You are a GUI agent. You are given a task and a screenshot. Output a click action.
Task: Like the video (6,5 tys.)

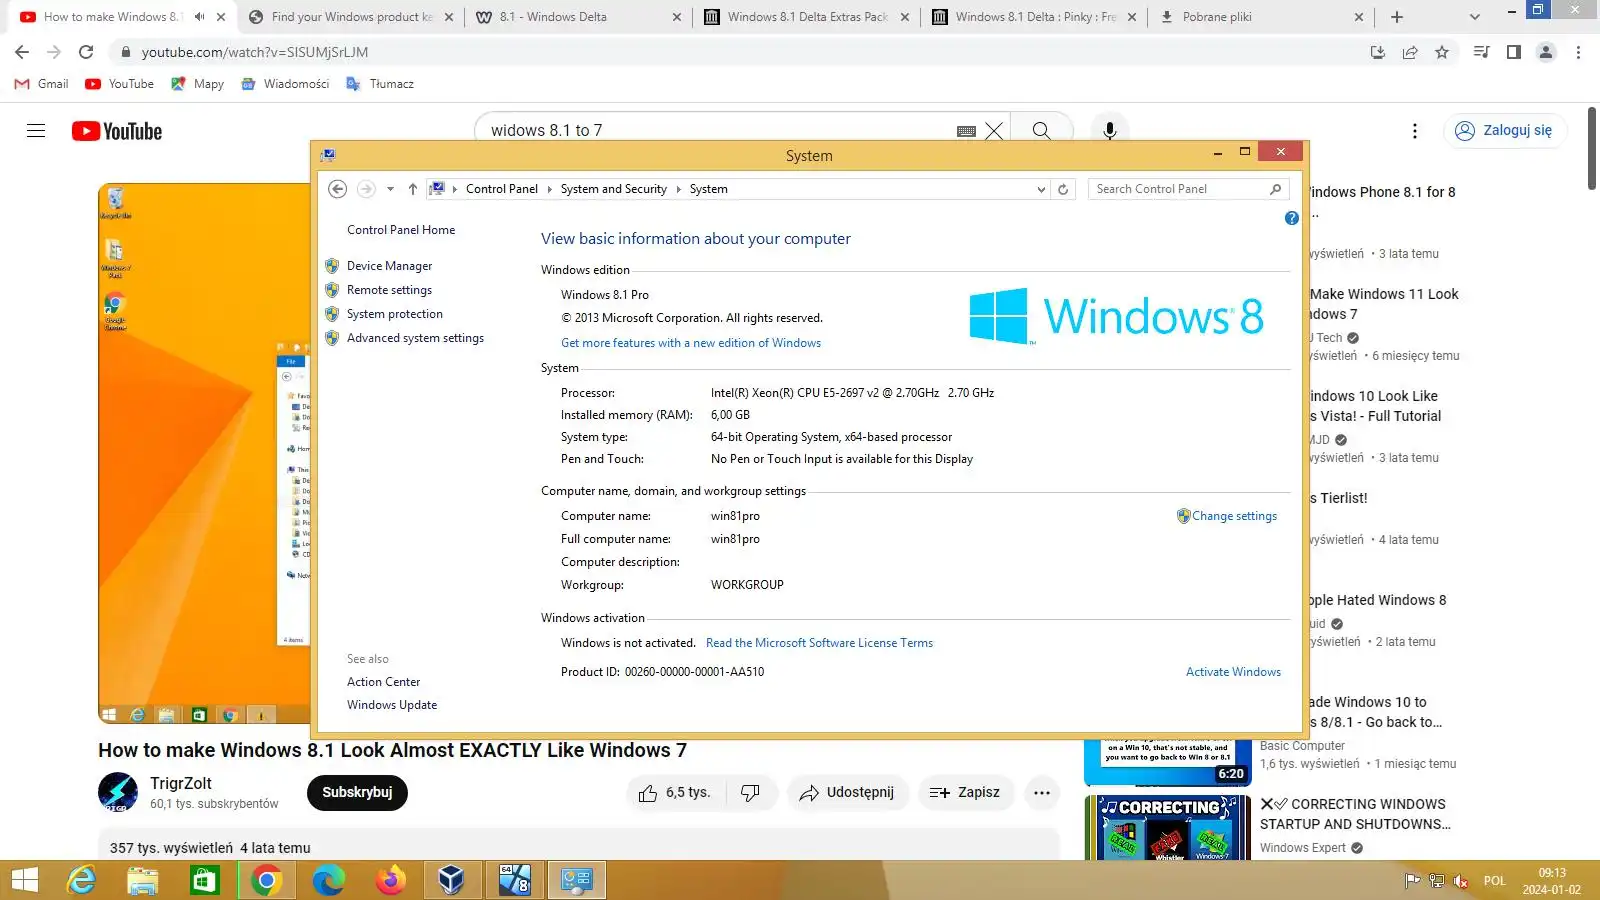click(x=675, y=793)
